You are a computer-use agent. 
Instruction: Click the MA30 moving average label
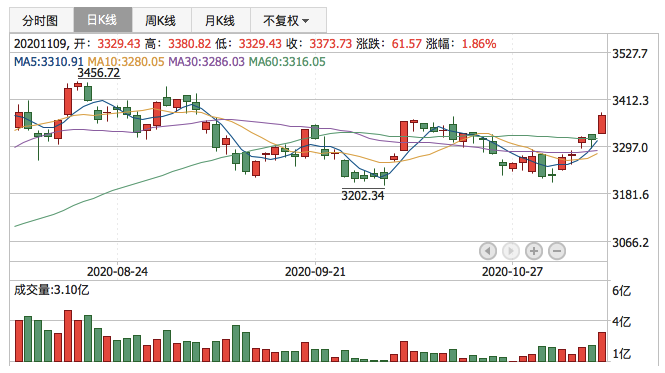coord(207,62)
